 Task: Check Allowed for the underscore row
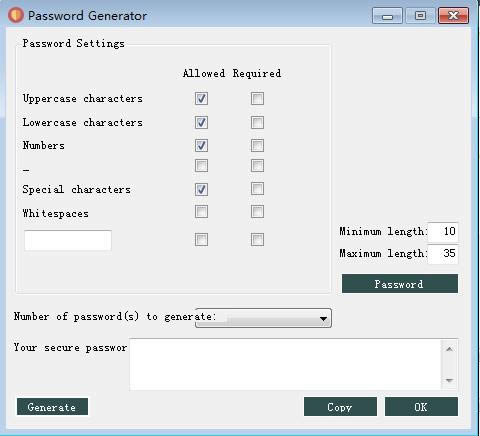coord(201,166)
